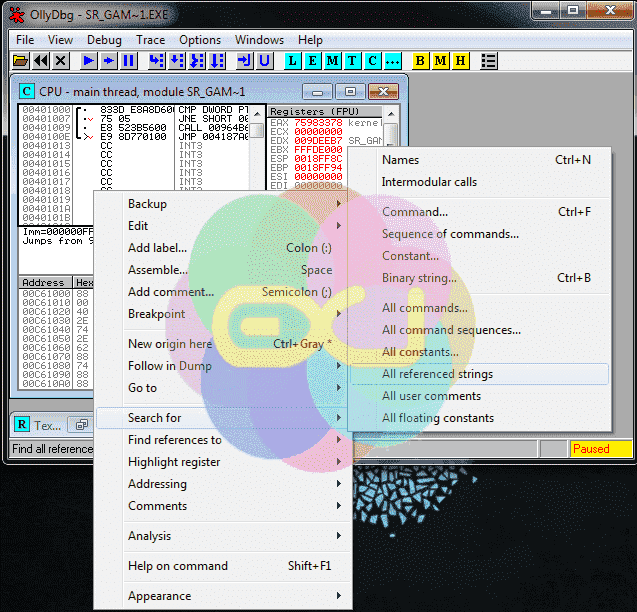Choose All floating constants
The image size is (637, 612).
pyautogui.click(x=480, y=418)
